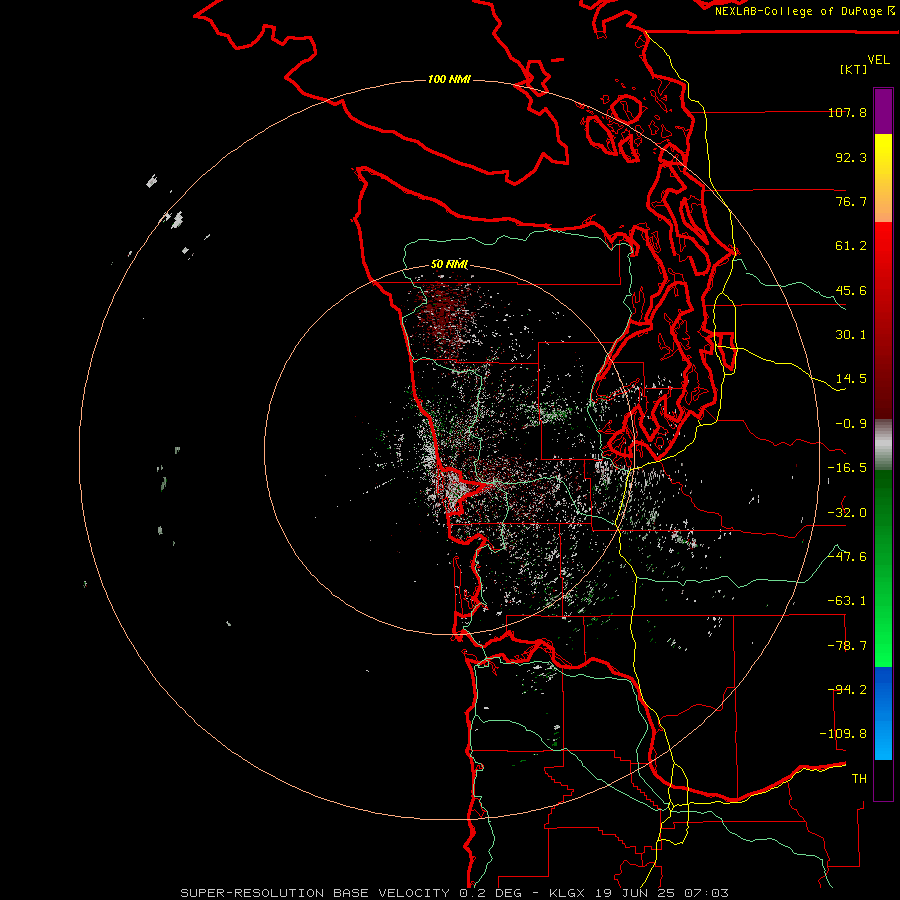900x900 pixels.
Task: Click the 100 NMI range ring label
Action: pyautogui.click(x=449, y=79)
